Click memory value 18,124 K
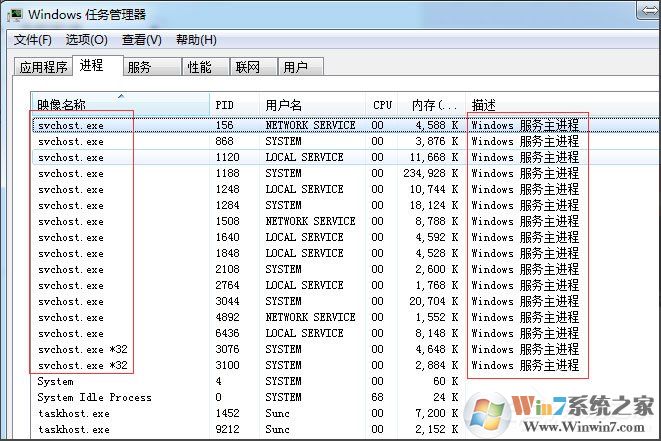This screenshot has width=661, height=441. click(434, 205)
